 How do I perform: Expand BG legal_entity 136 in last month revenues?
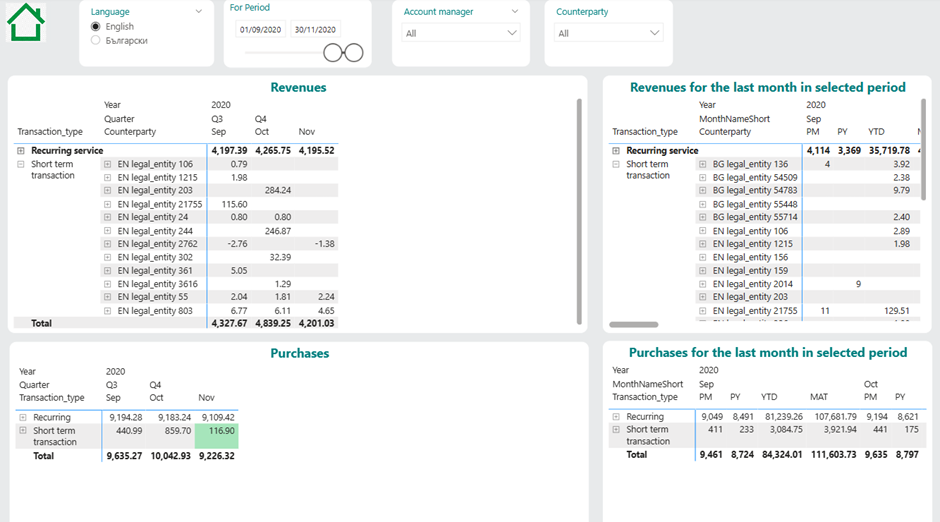coord(703,164)
